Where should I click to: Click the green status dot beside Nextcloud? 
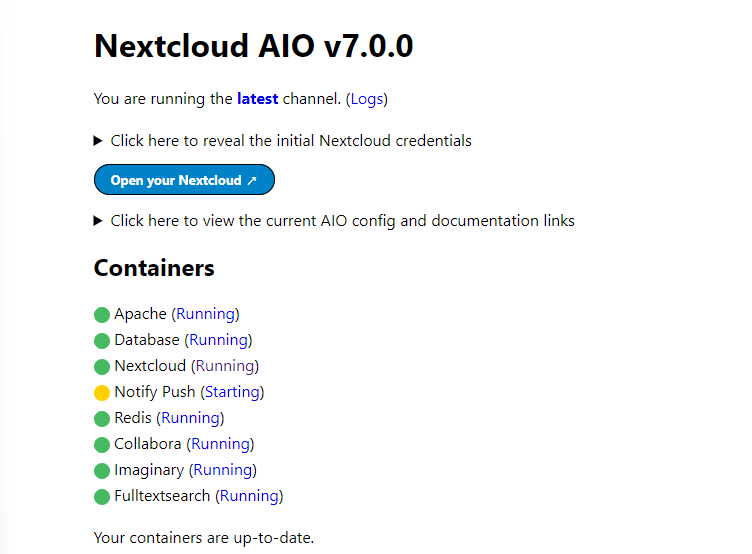(x=102, y=367)
